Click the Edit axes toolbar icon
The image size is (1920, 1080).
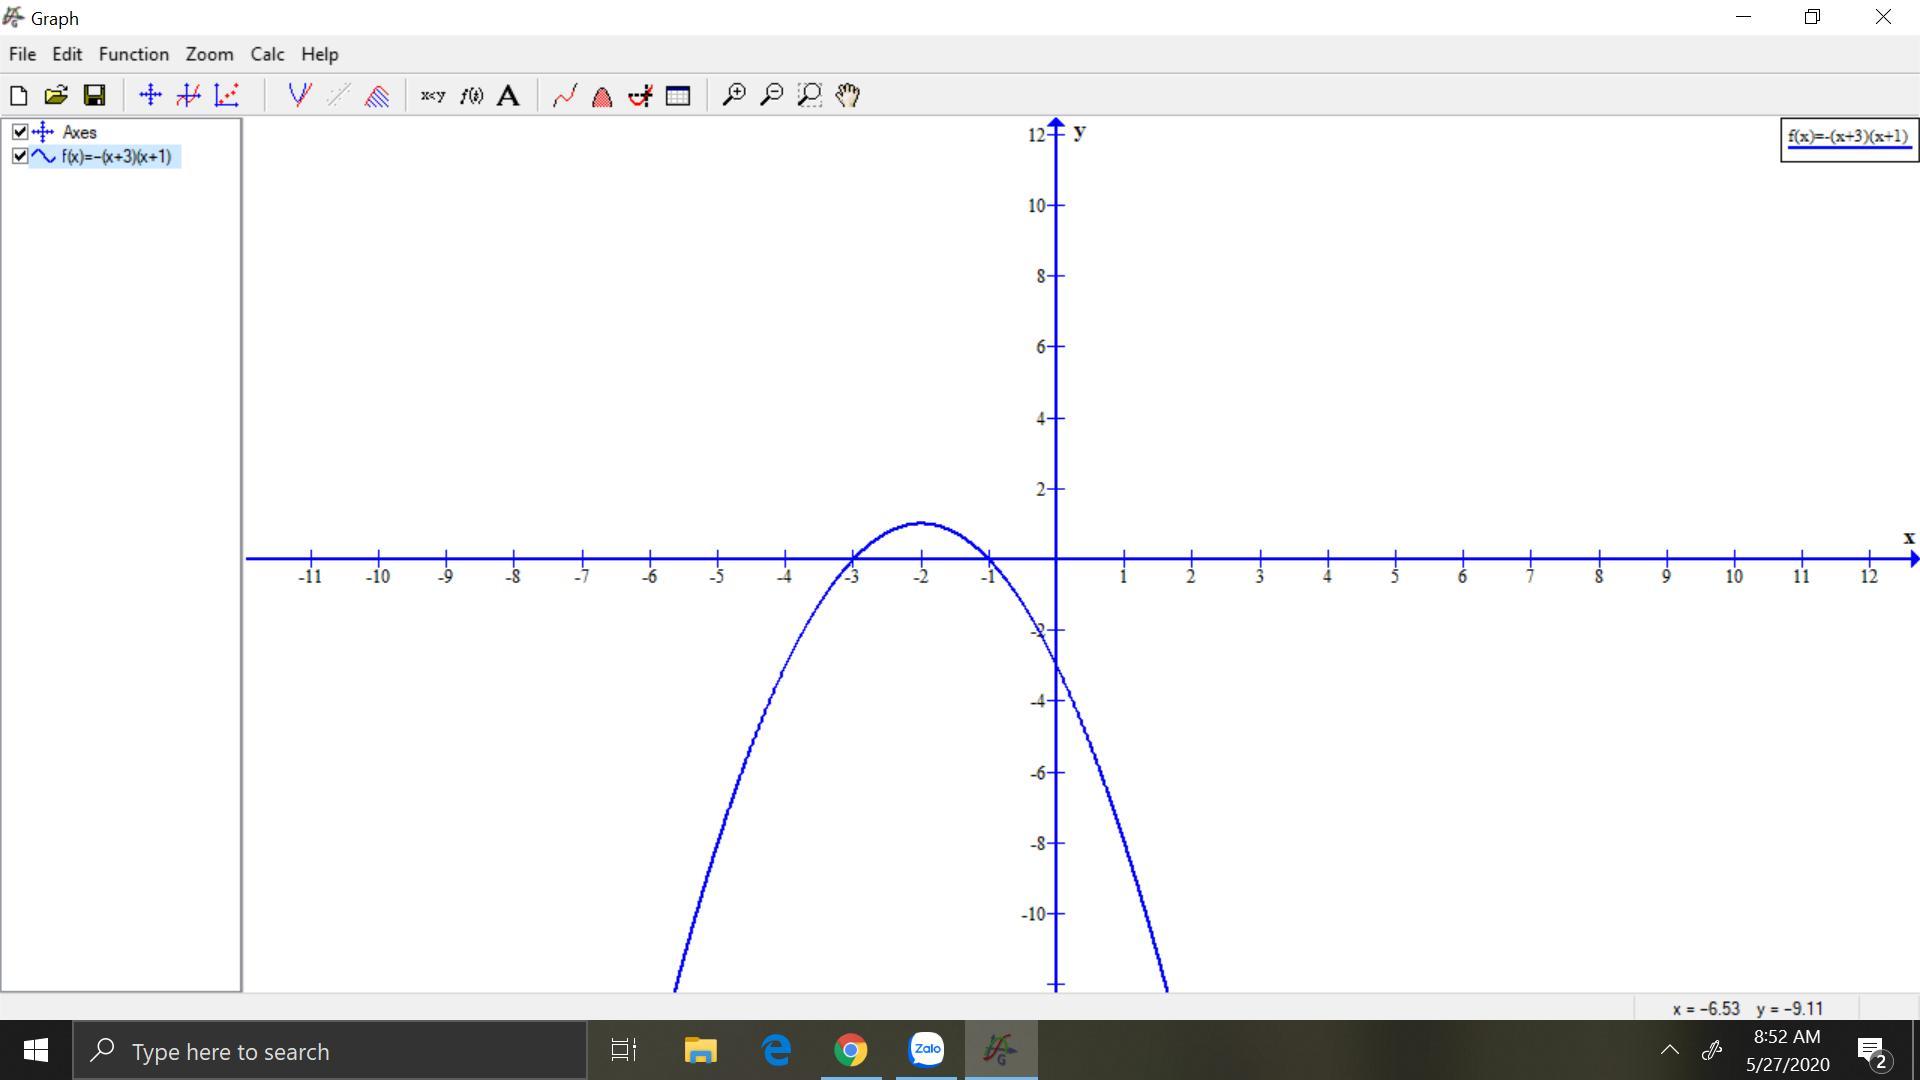tap(150, 95)
